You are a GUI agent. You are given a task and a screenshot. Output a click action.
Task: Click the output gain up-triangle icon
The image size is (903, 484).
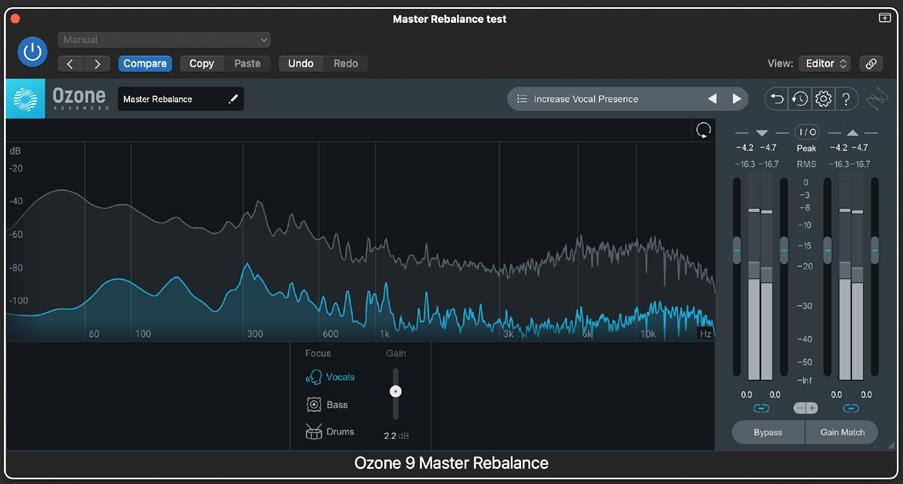853,133
